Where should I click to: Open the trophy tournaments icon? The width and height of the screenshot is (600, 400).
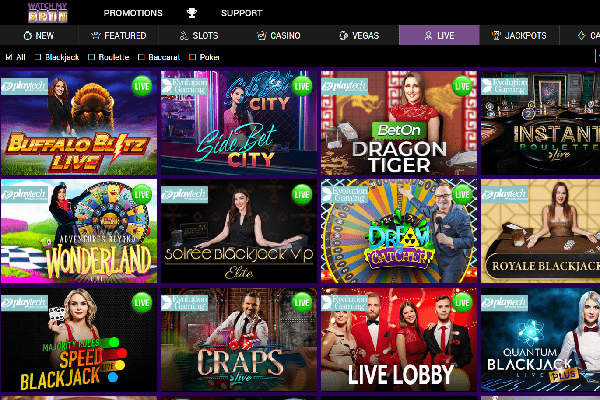[192, 13]
